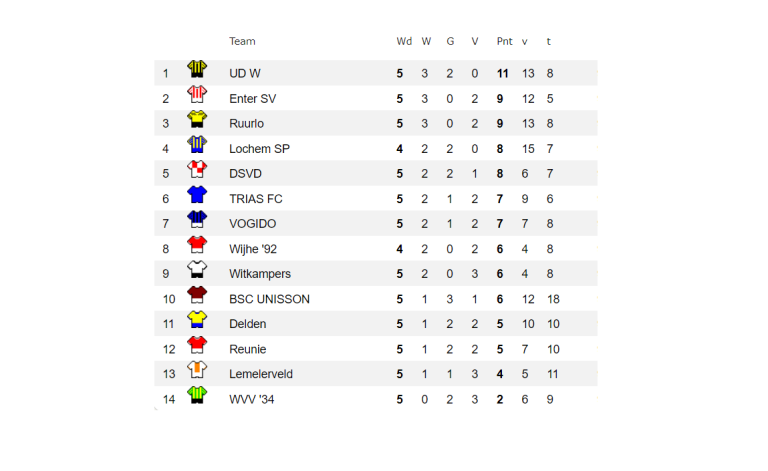Open the DSVD team link
Image resolution: width=768 pixels, height=471 pixels.
click(x=246, y=174)
